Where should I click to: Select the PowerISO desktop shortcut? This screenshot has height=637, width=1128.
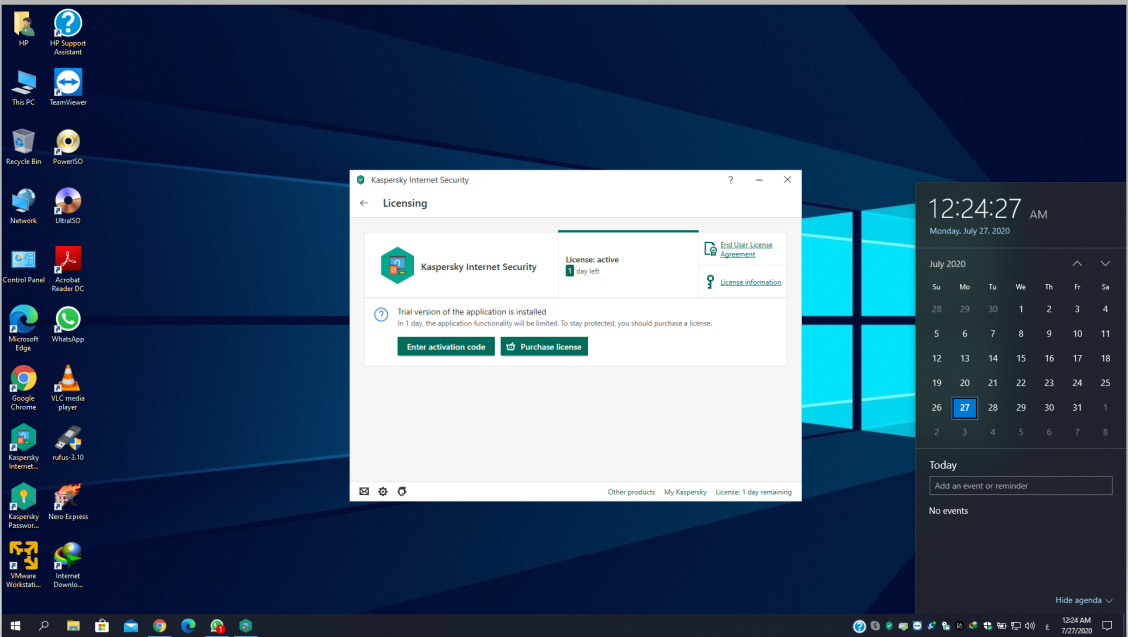(68, 147)
